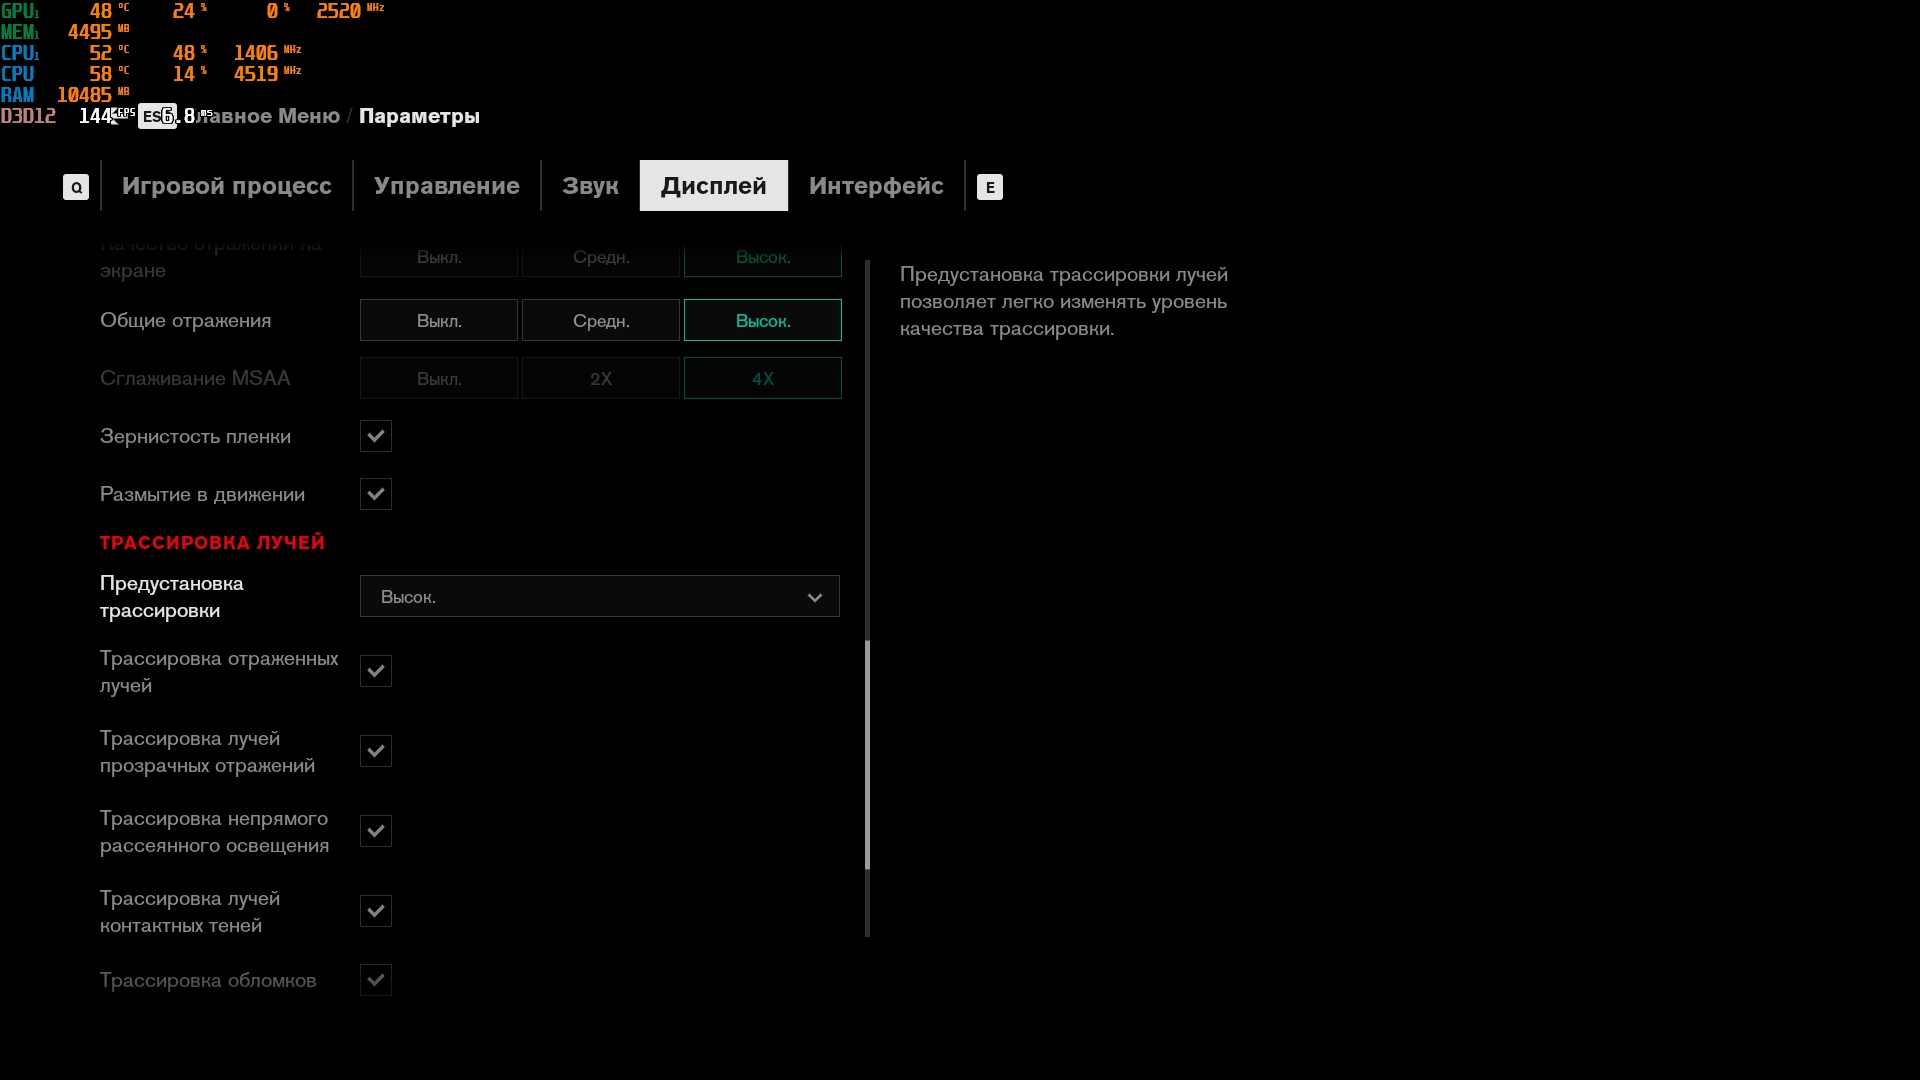Set Общие отражения to Средн.
Screen dimensions: 1920x1080
tap(601, 321)
